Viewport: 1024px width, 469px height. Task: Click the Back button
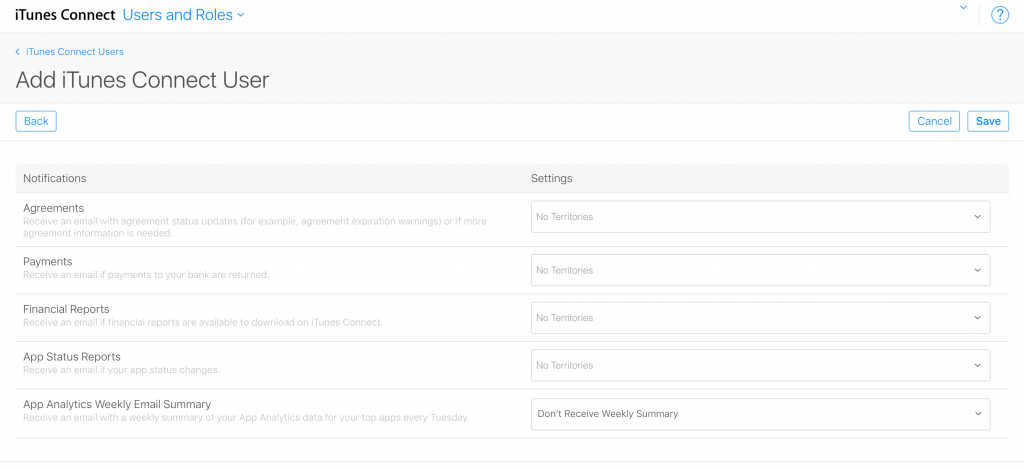[x=36, y=121]
